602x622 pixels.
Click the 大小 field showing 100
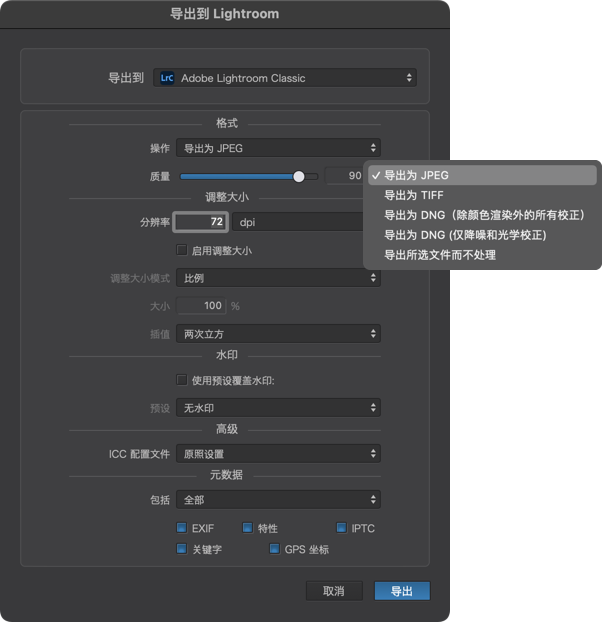click(x=201, y=305)
